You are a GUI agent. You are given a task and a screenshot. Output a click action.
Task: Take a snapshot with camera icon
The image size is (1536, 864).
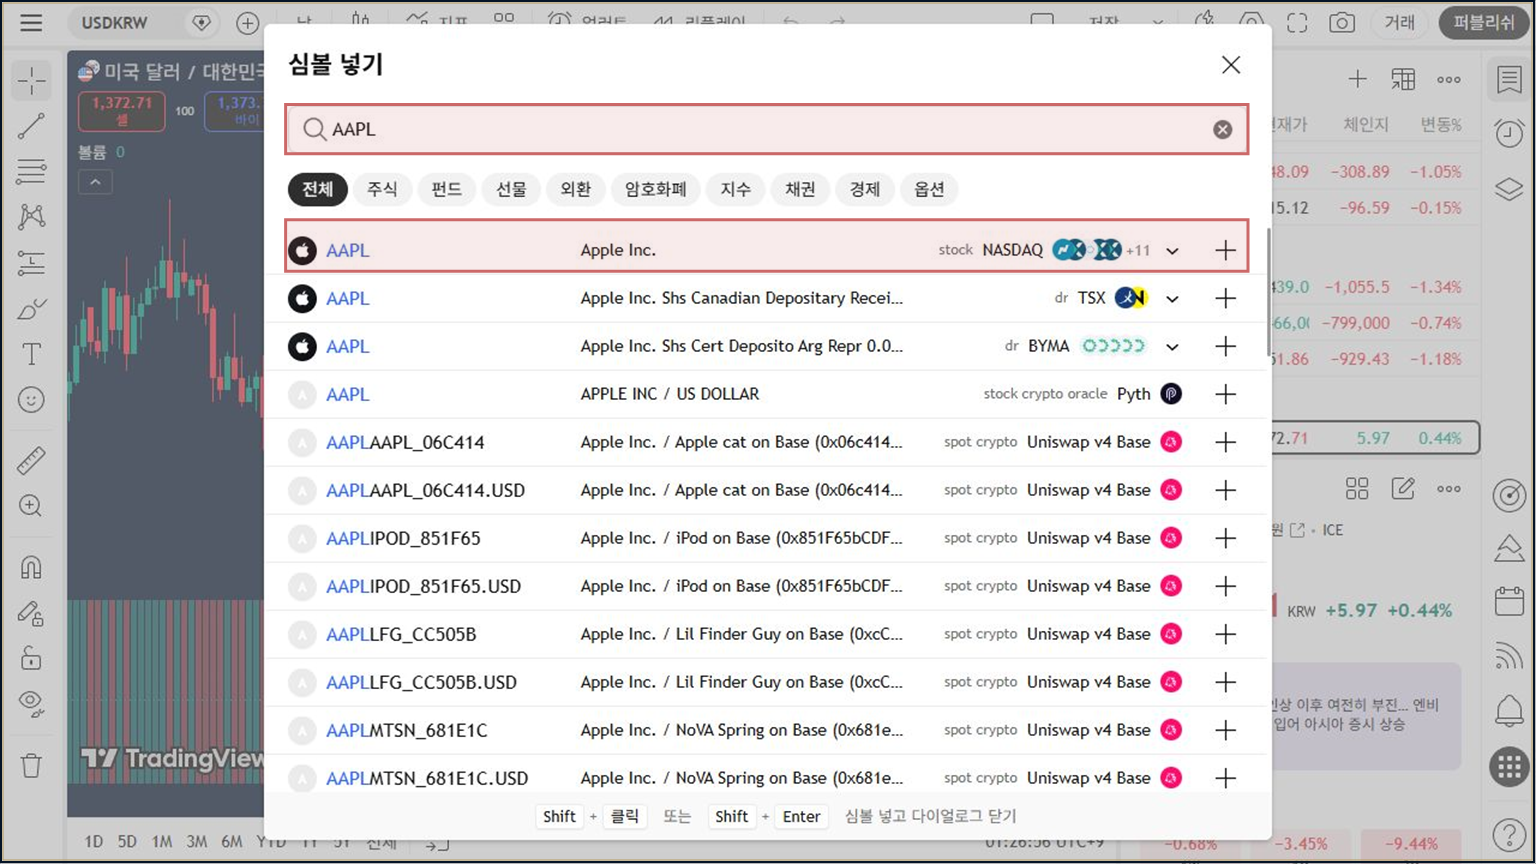pos(1342,22)
